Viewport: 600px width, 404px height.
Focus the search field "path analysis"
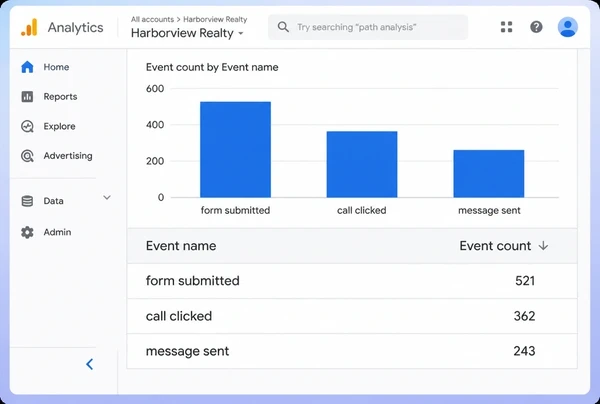tap(368, 27)
